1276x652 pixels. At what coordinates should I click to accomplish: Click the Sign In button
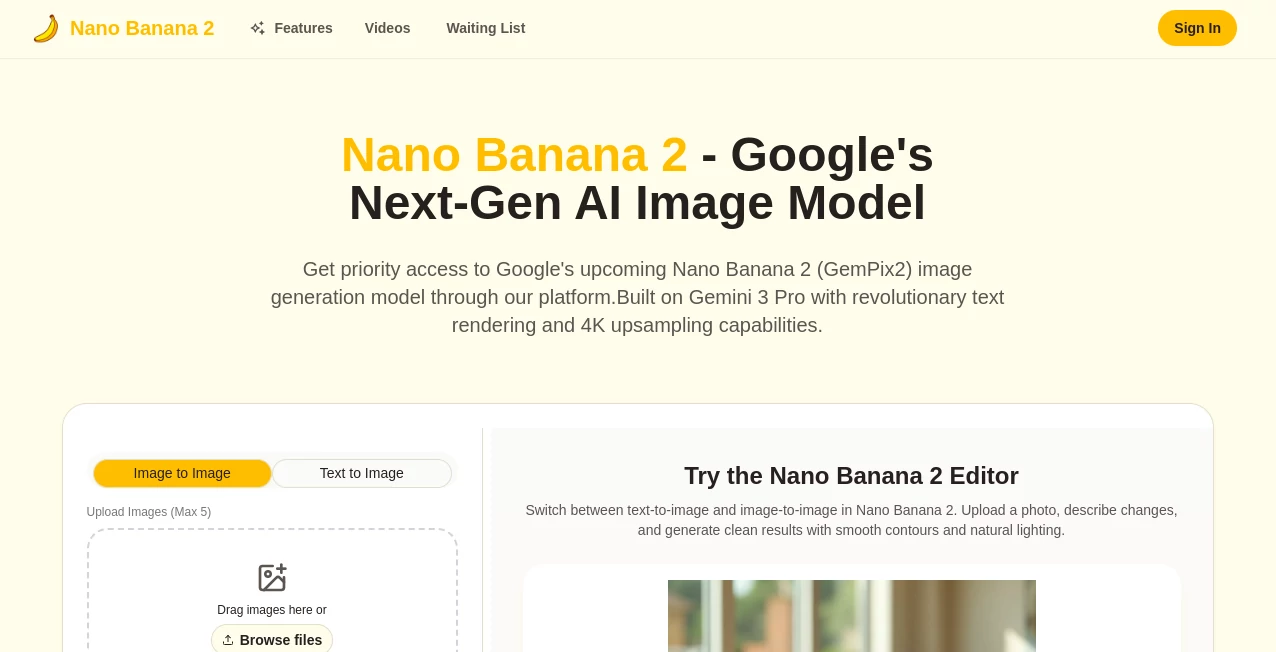point(1197,28)
